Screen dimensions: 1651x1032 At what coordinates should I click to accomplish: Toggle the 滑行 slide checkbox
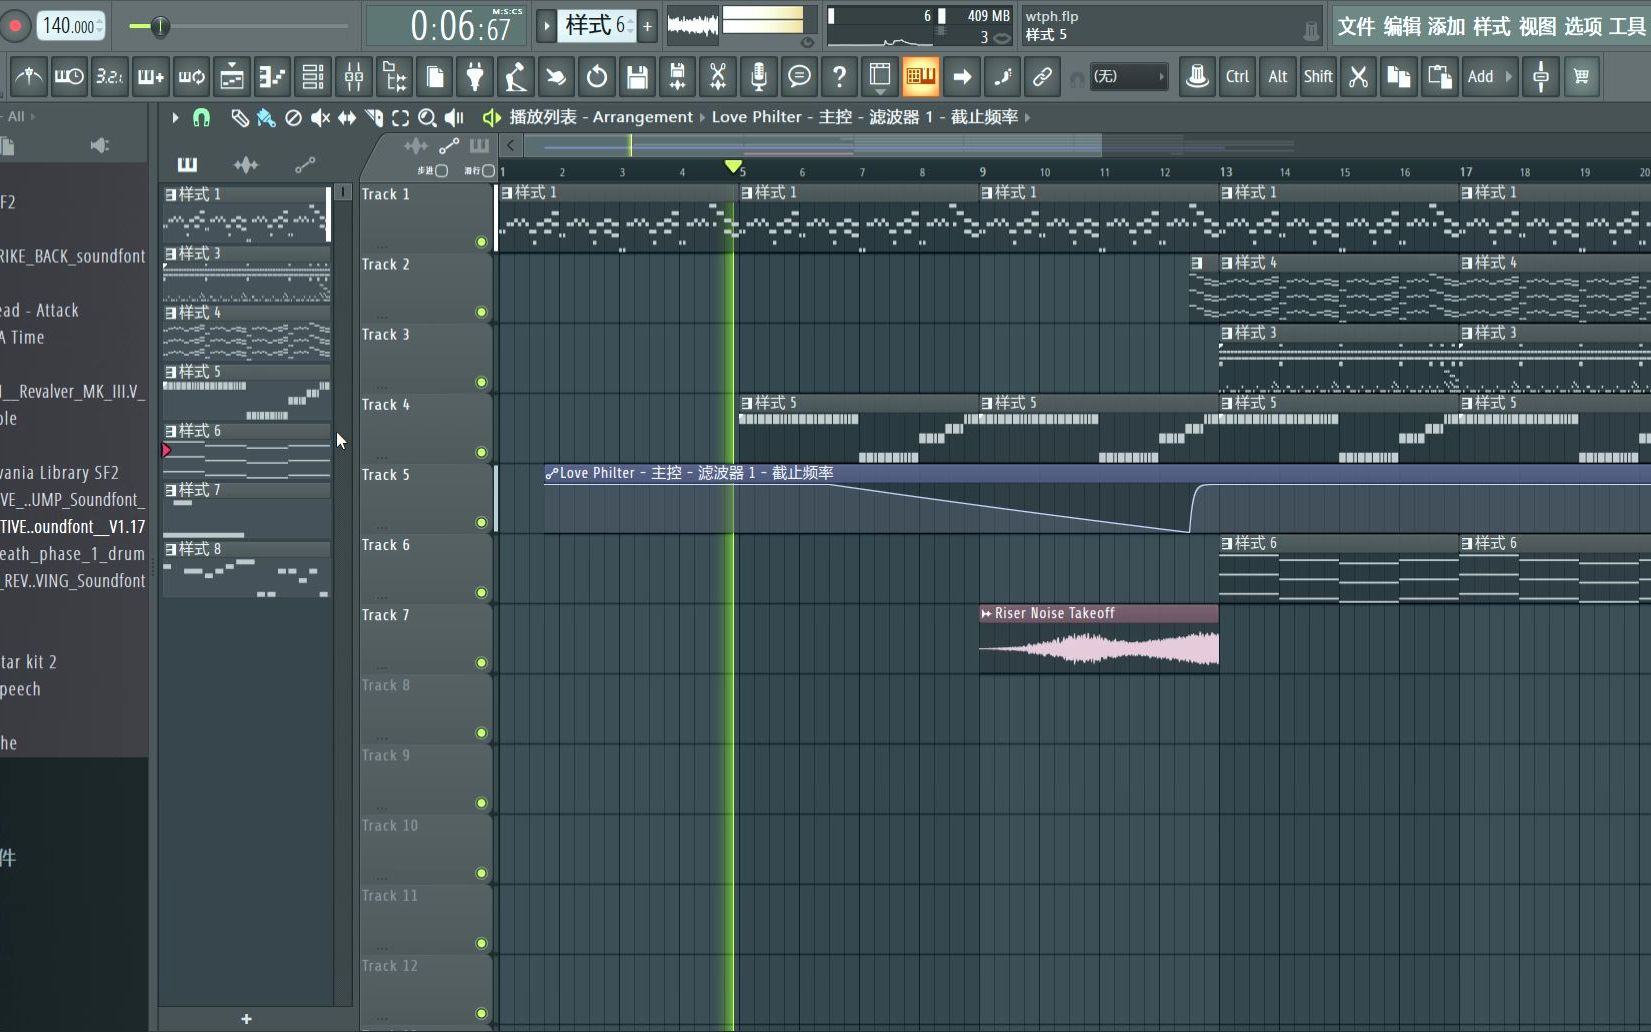pyautogui.click(x=488, y=171)
